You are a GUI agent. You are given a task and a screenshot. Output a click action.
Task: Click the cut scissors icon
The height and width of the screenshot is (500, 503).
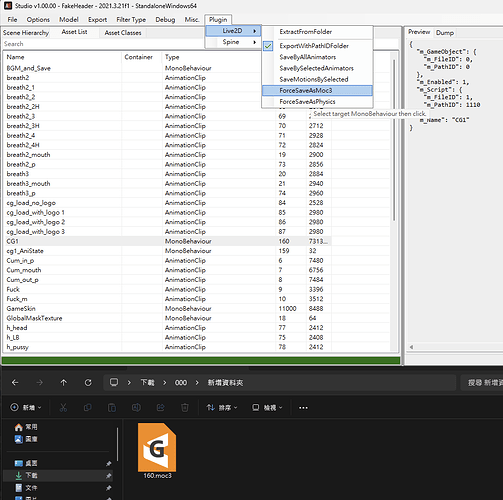click(63, 407)
